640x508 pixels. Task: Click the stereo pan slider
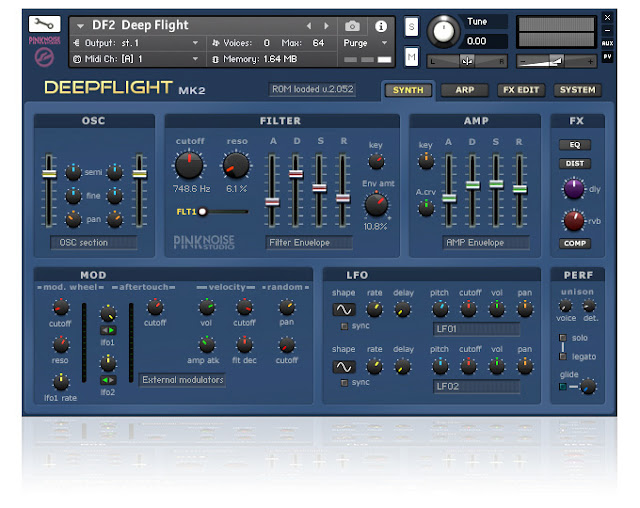click(x=467, y=61)
